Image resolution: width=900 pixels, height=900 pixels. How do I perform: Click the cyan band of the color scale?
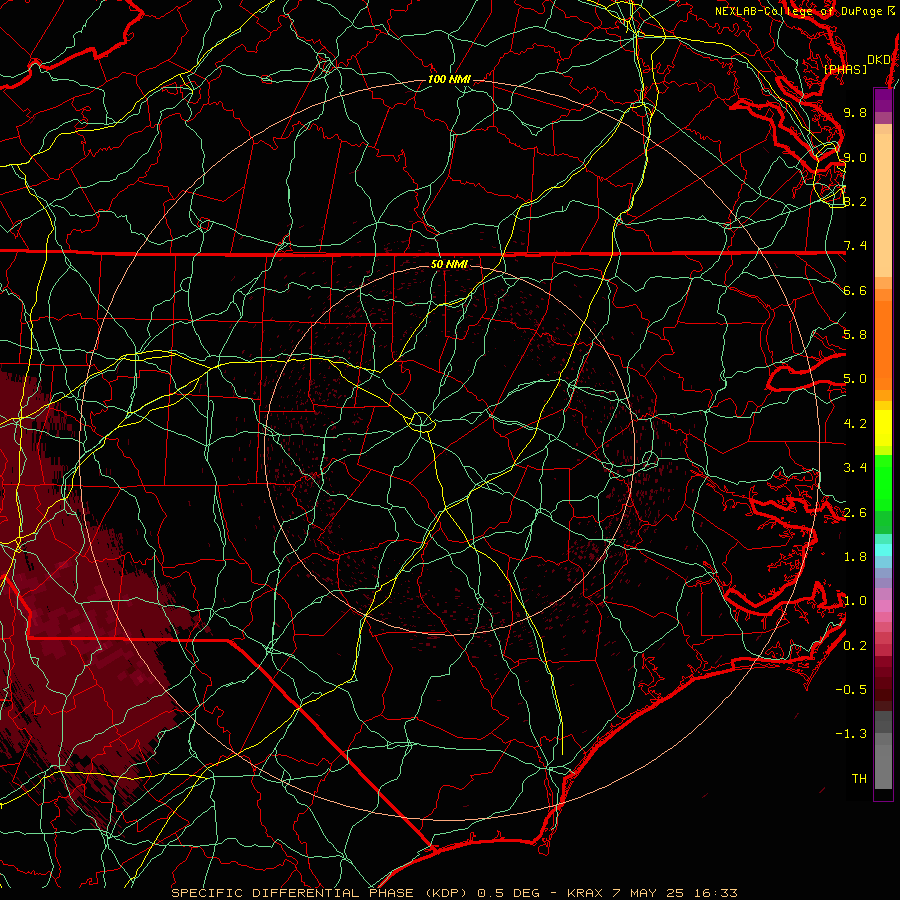pos(883,550)
